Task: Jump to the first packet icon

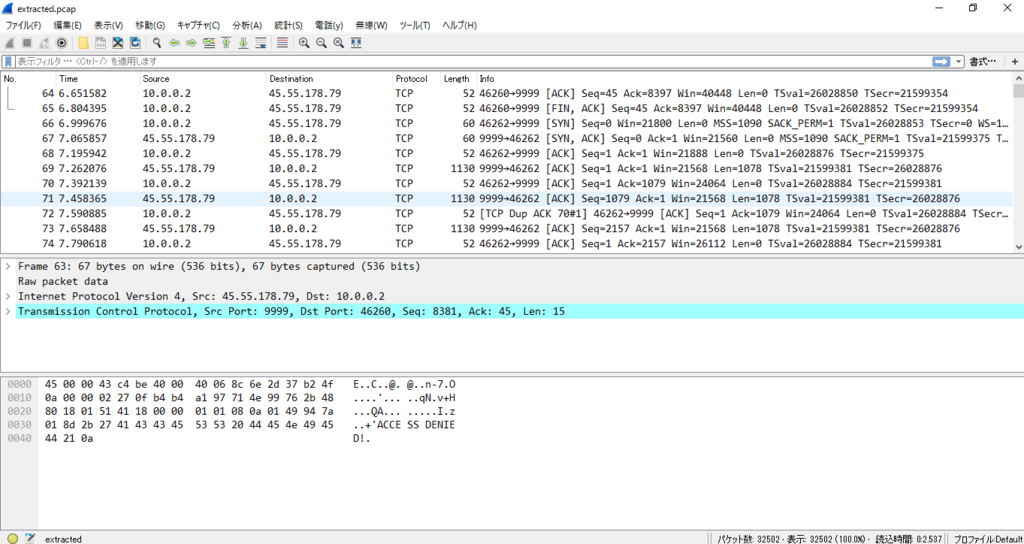Action: pos(226,43)
